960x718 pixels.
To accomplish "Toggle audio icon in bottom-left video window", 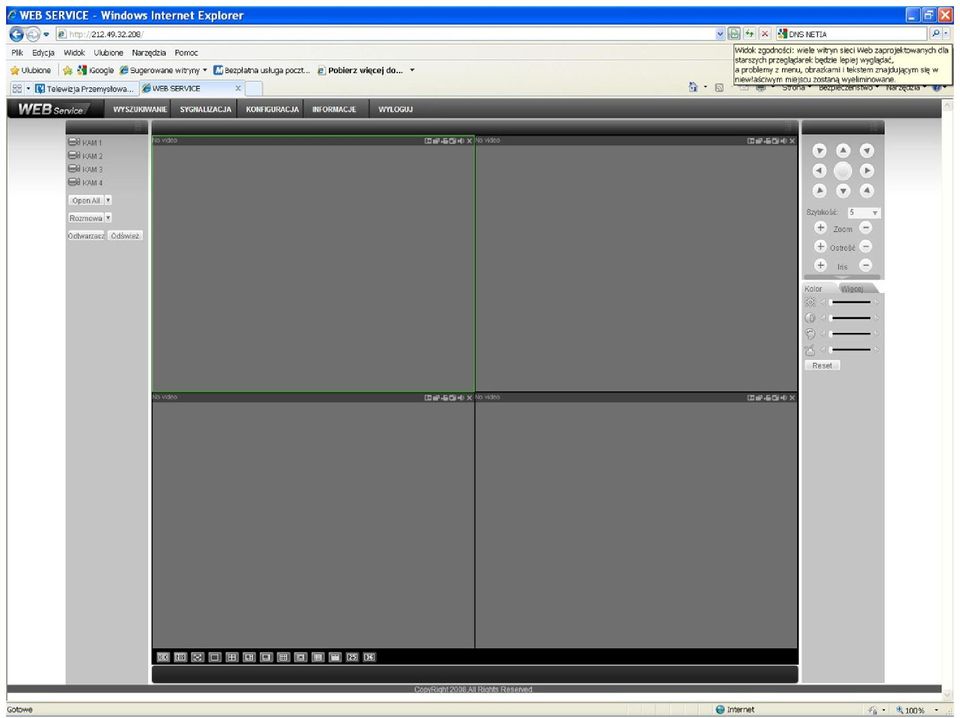I will [460, 398].
